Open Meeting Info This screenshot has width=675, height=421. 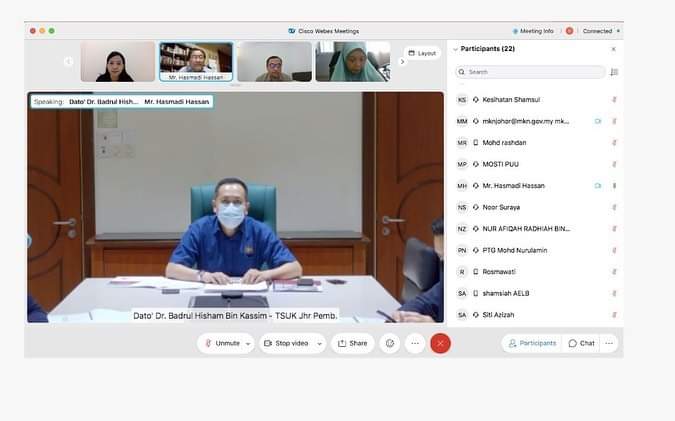tap(533, 31)
